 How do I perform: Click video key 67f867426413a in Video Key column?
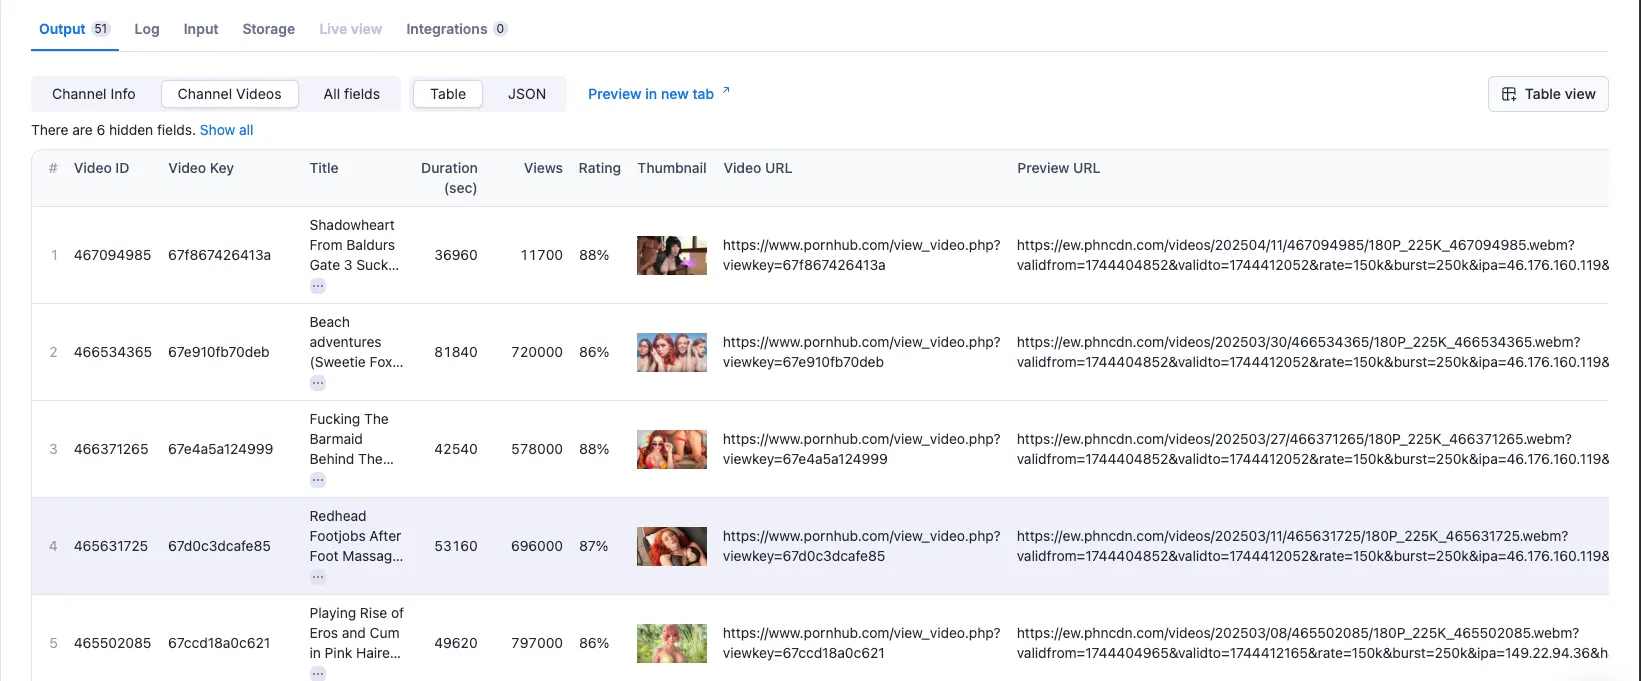click(219, 255)
